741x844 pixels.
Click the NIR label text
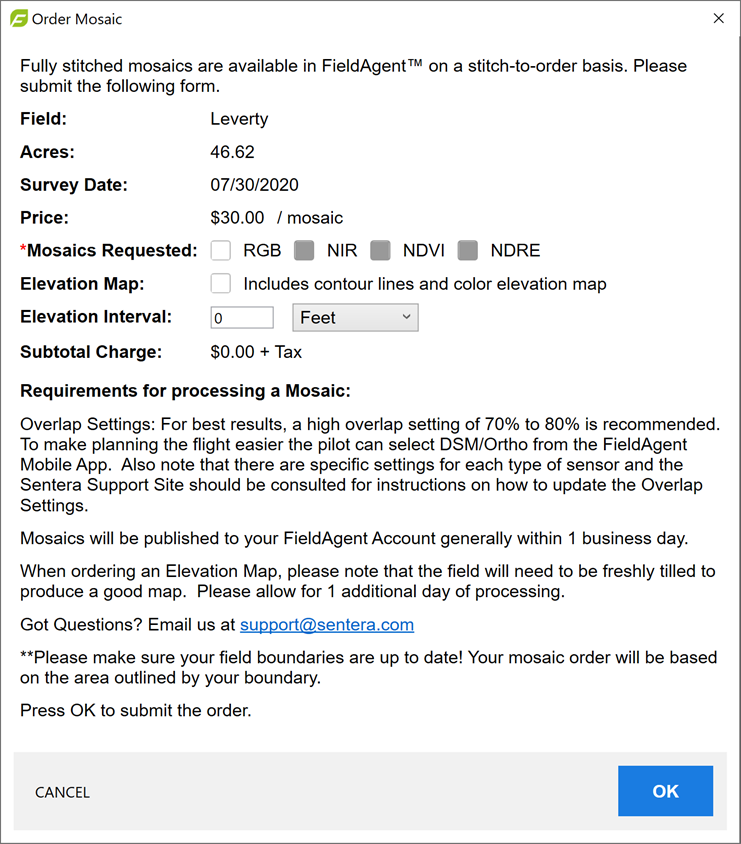point(342,251)
